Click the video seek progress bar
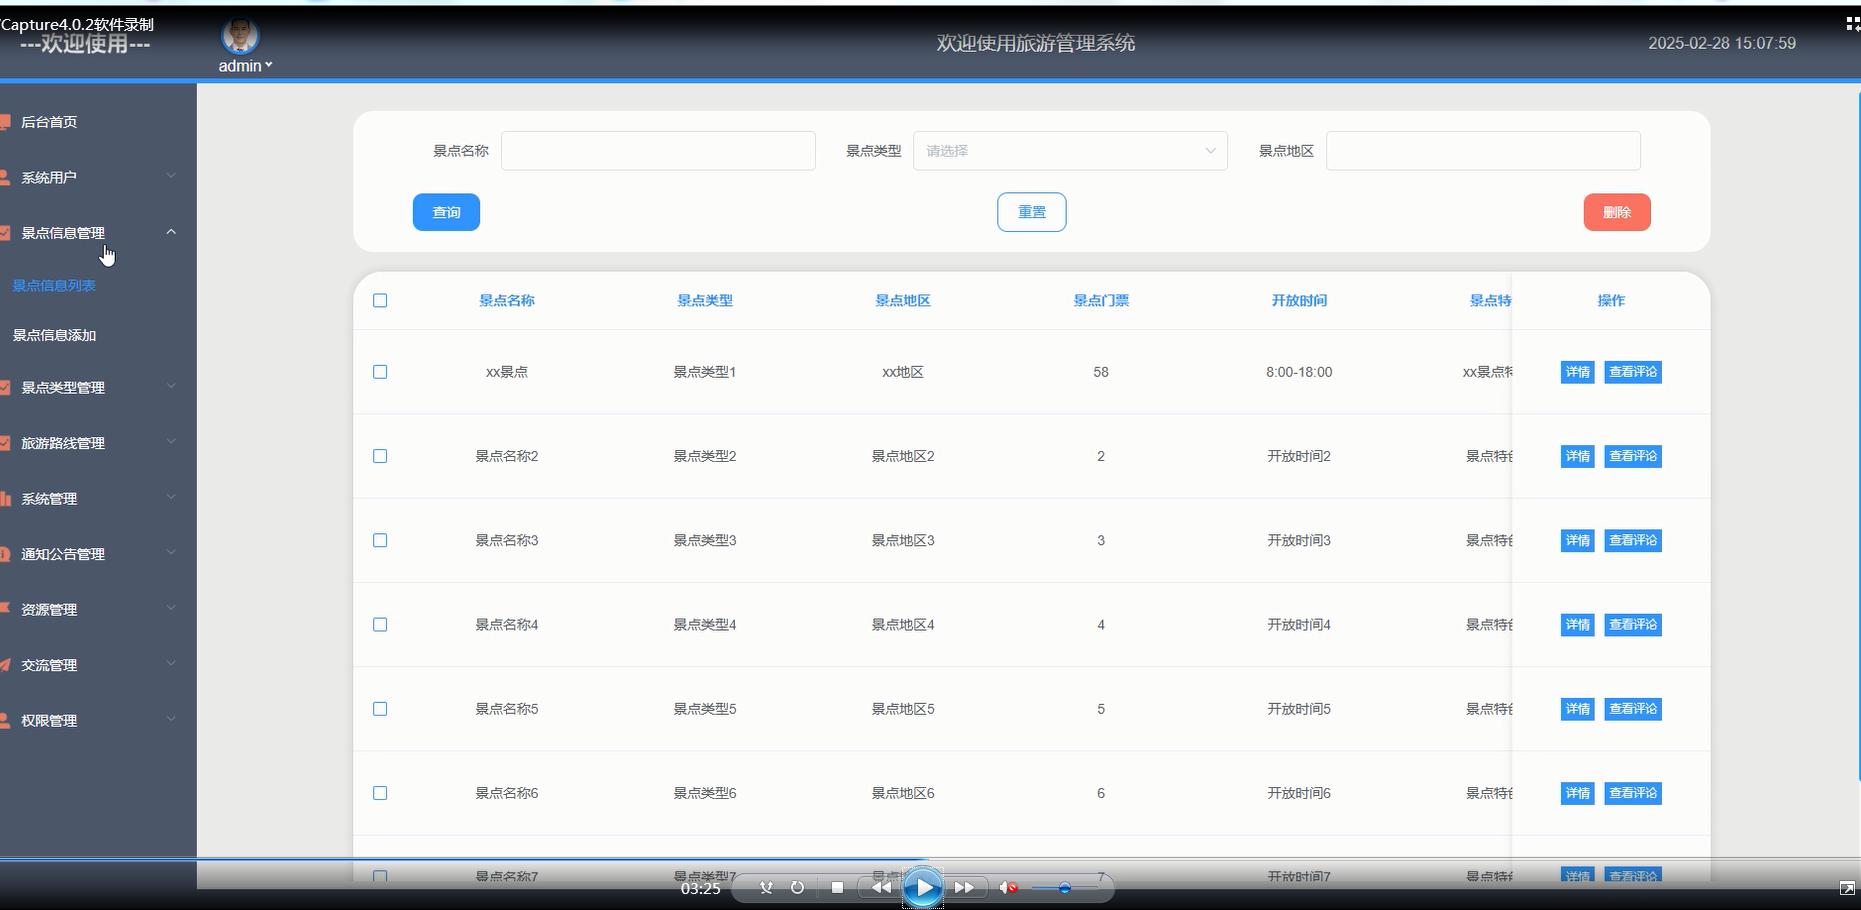1861x910 pixels. (x=930, y=858)
